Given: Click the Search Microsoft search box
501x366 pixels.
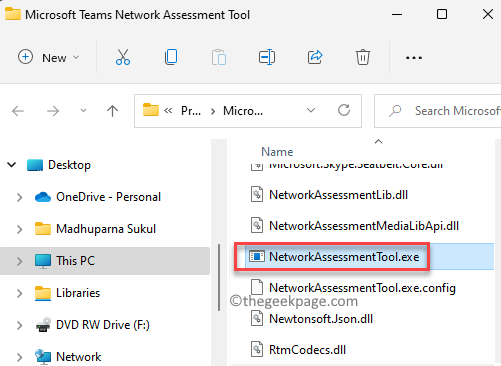Looking at the screenshot, I should (x=438, y=111).
